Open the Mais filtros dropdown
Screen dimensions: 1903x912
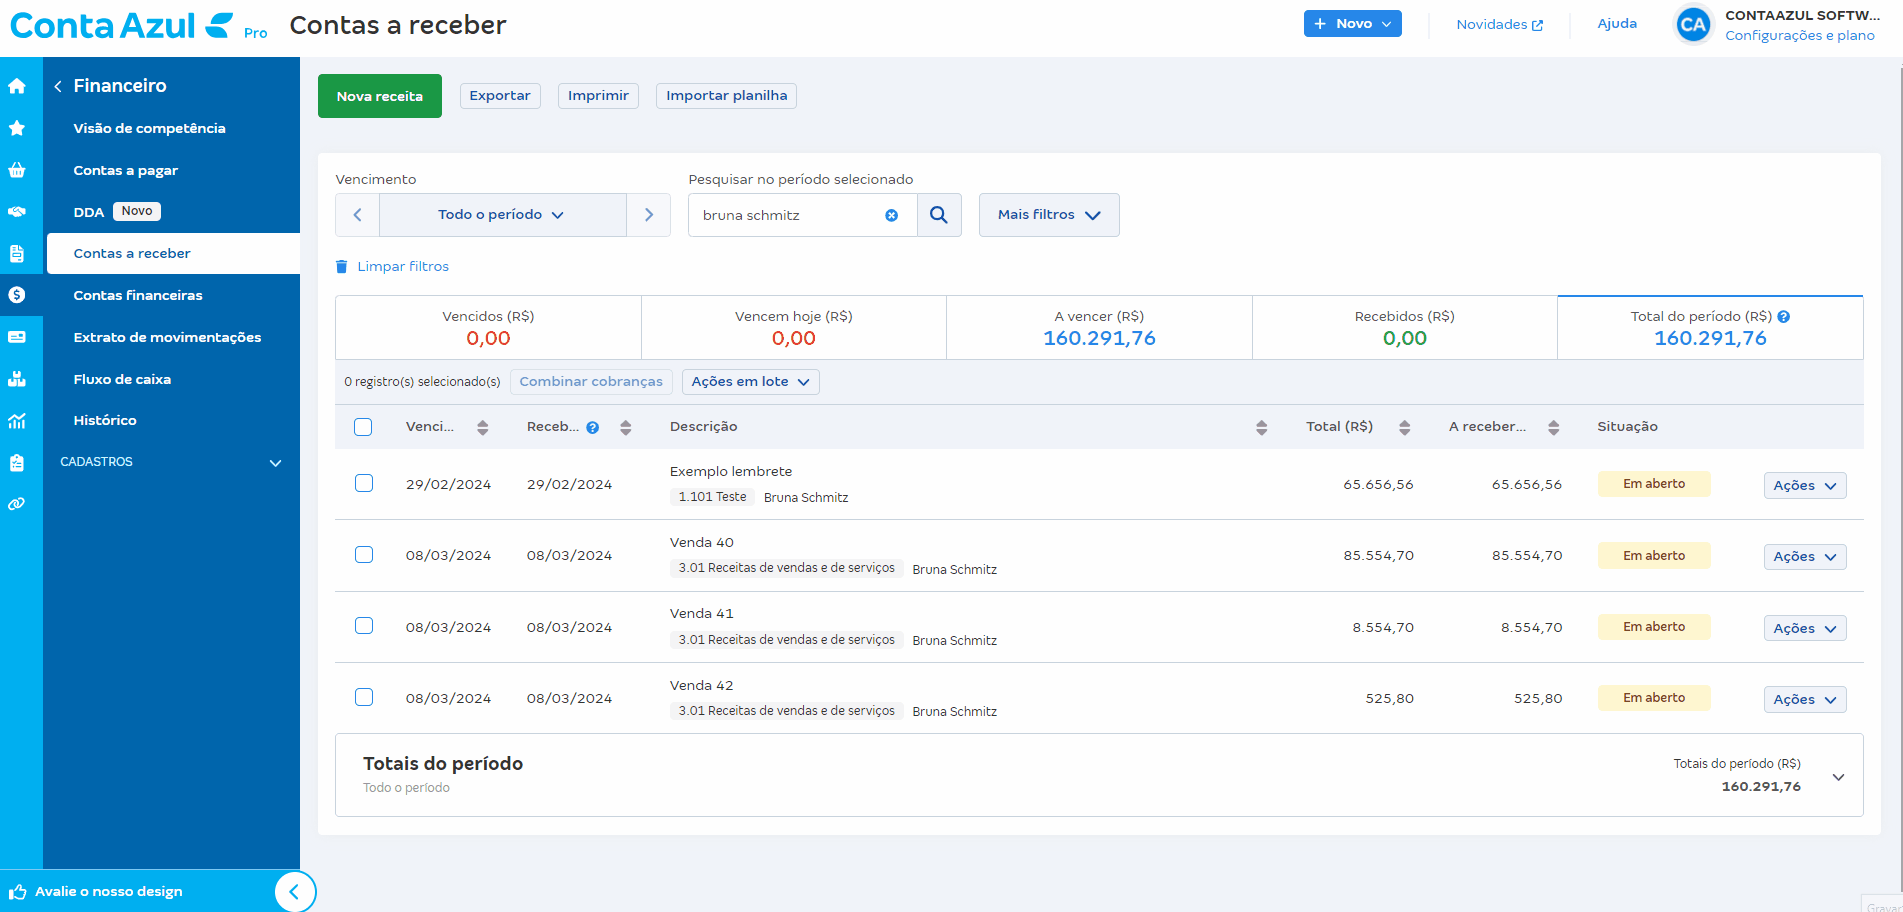[1048, 215]
